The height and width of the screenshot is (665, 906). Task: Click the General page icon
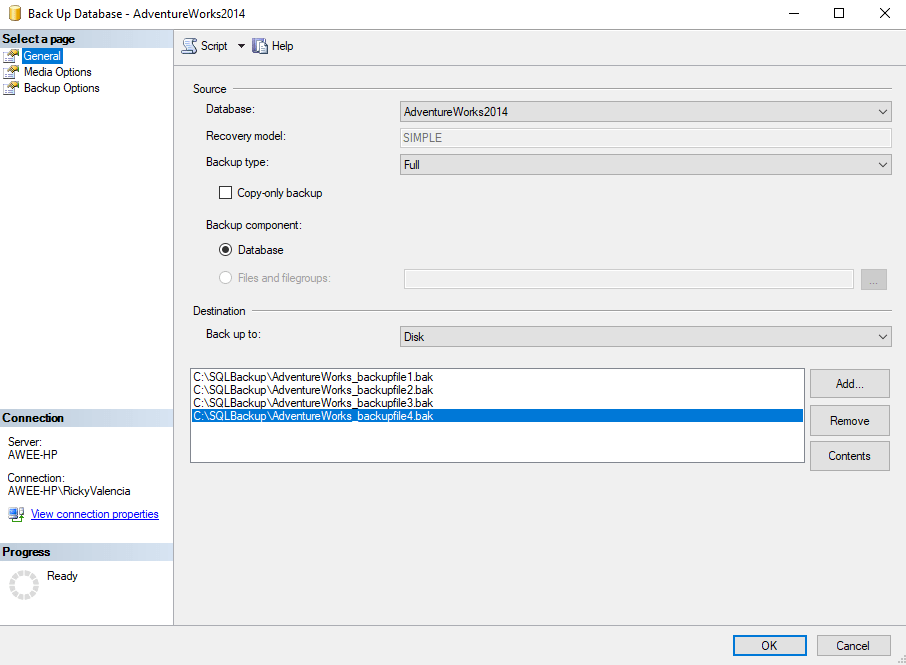(11, 56)
